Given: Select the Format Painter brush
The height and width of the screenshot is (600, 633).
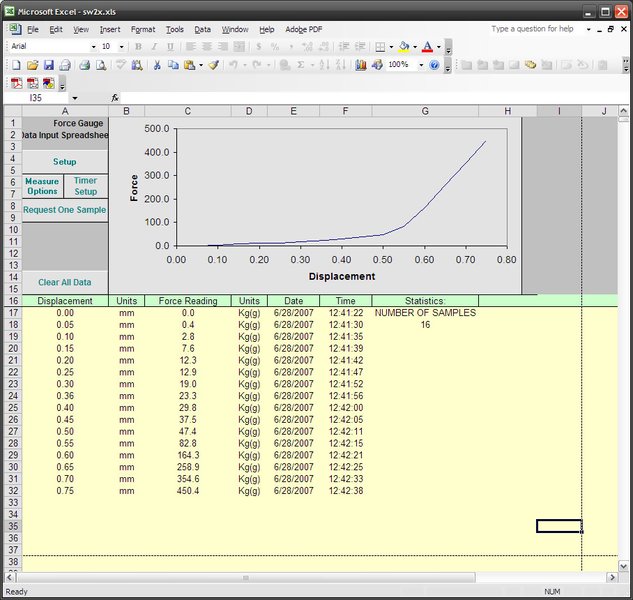Looking at the screenshot, I should pyautogui.click(x=213, y=65).
